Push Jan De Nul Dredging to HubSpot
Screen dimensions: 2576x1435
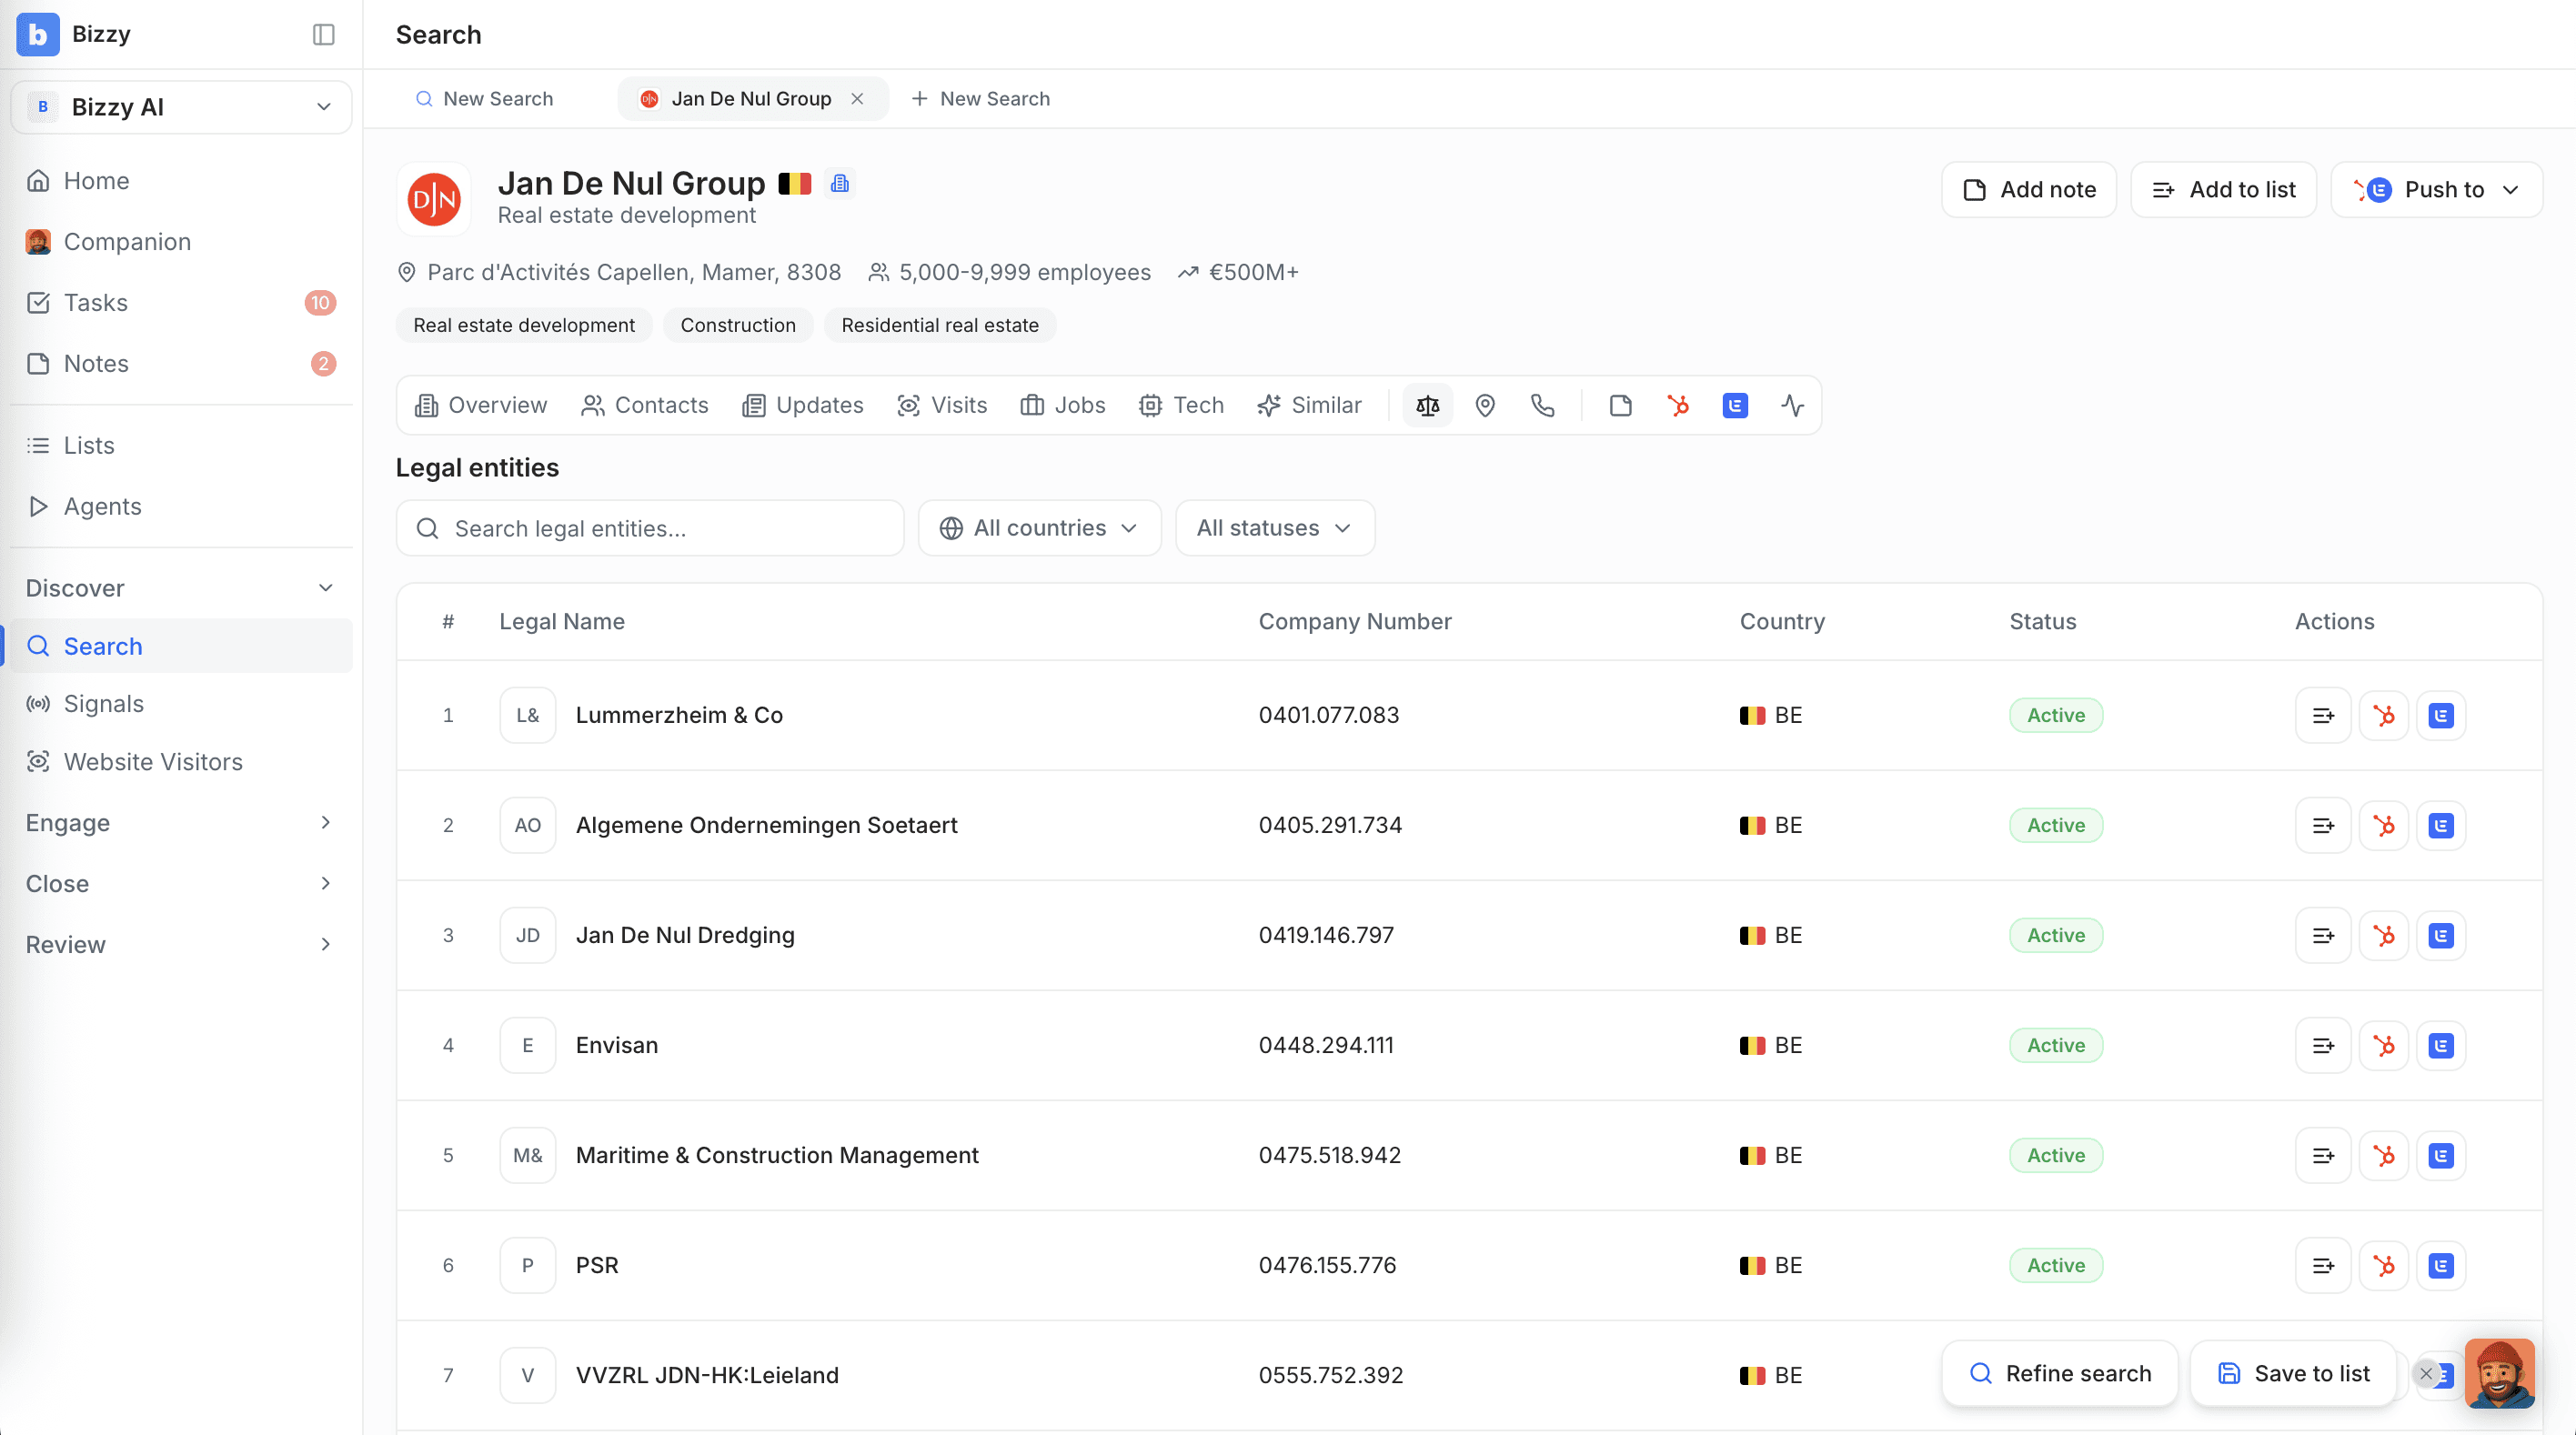point(2384,935)
